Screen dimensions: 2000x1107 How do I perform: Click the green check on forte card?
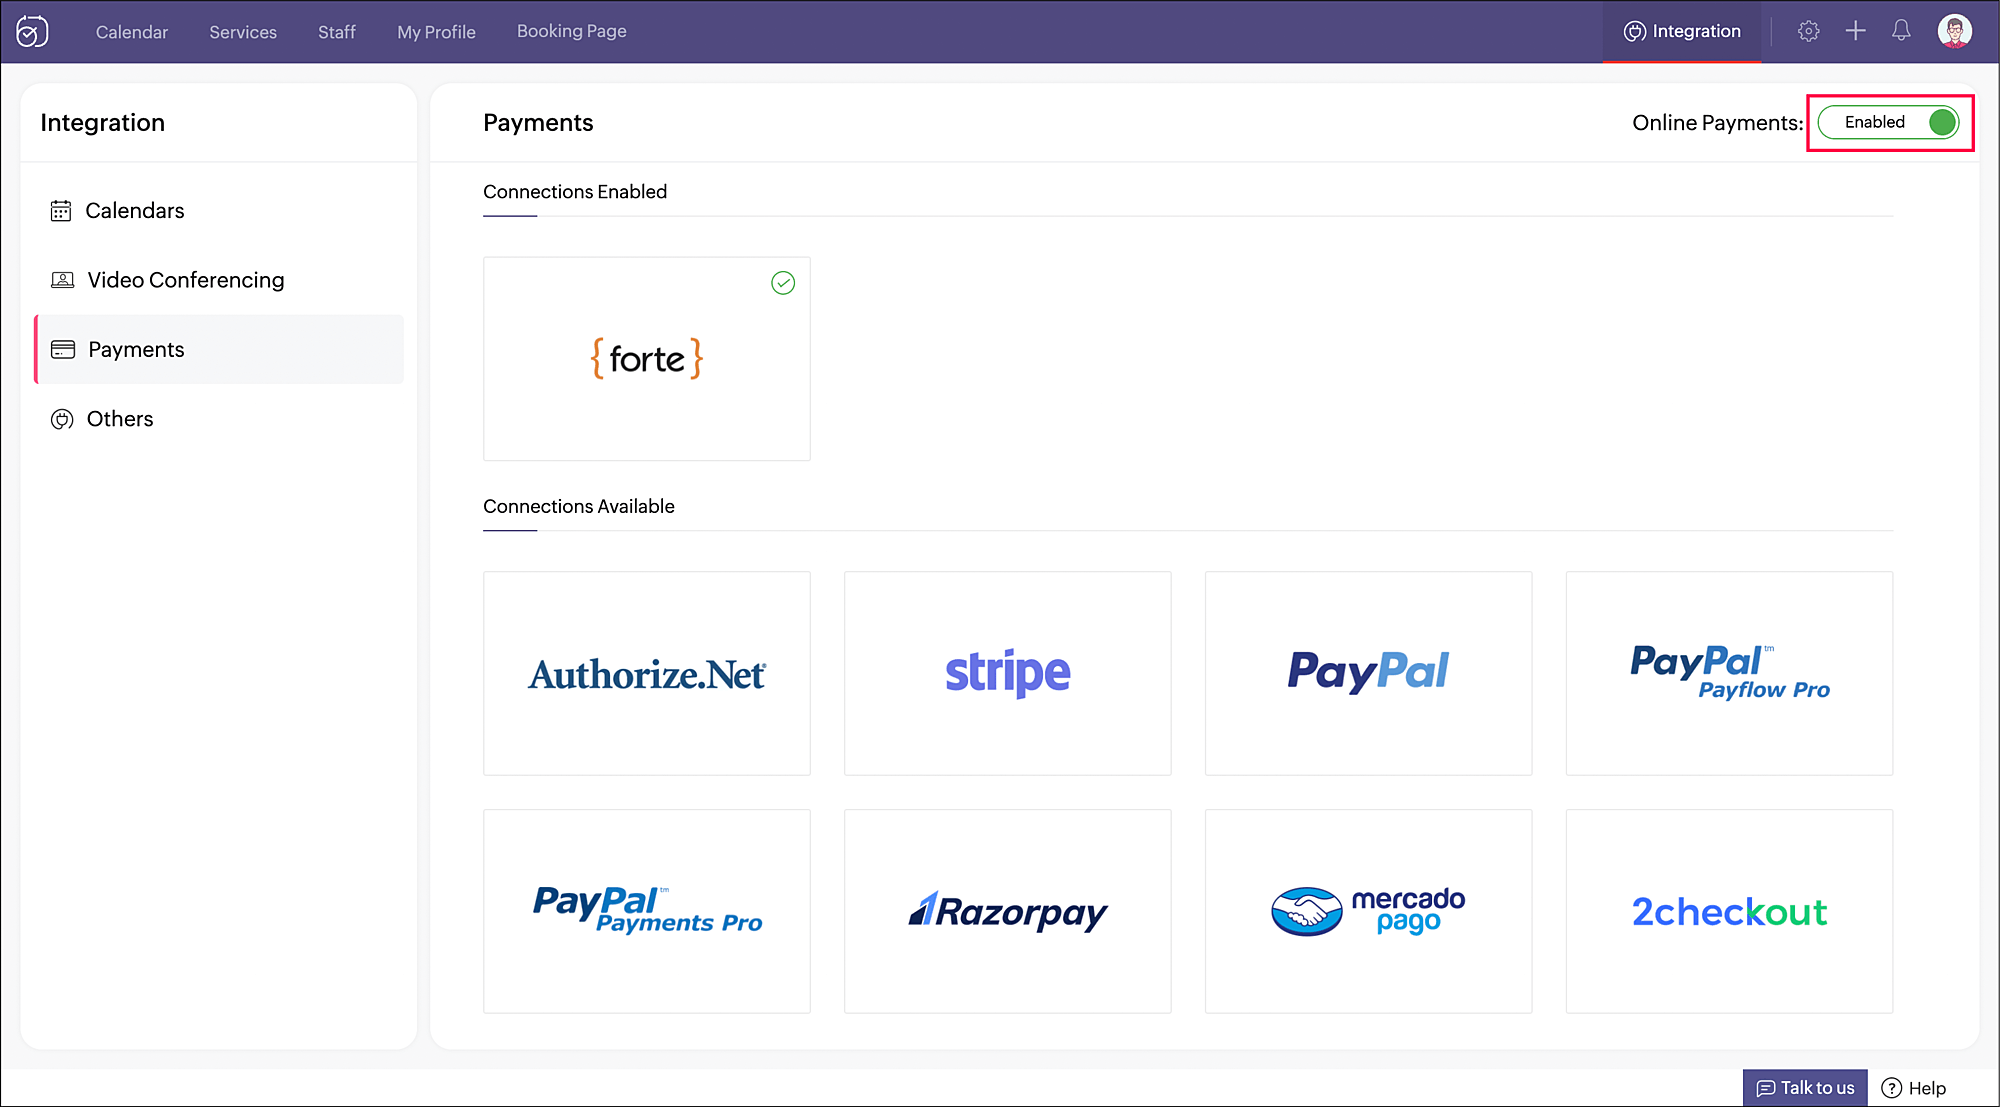click(x=783, y=283)
